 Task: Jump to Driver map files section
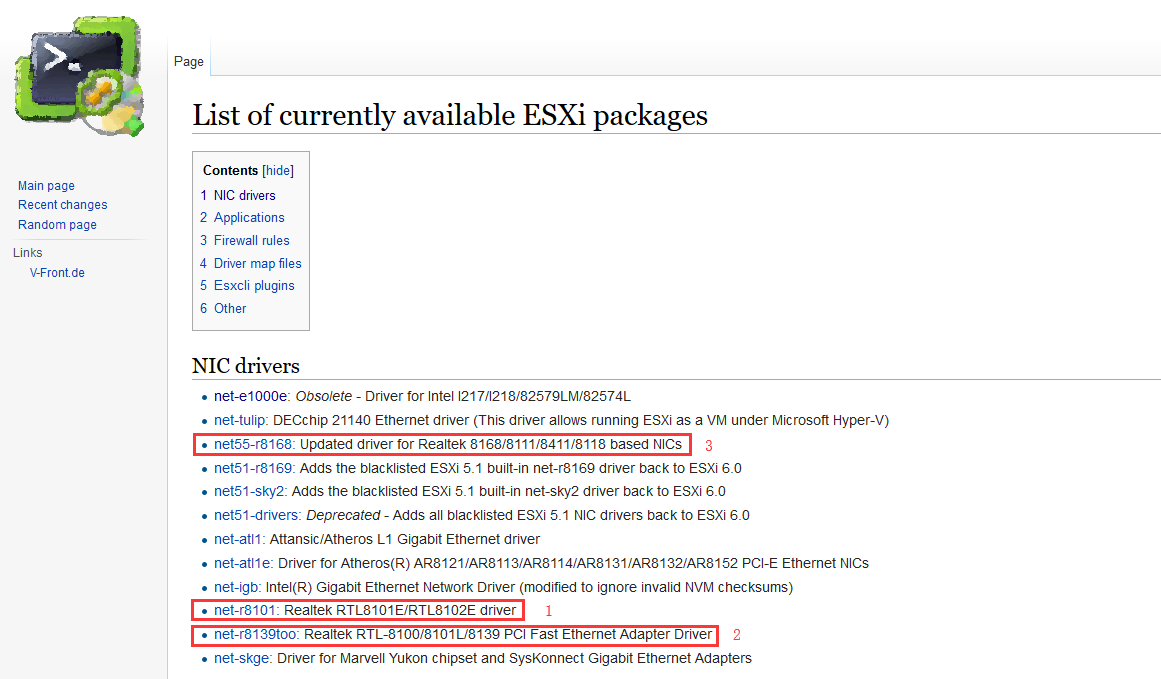tap(257, 263)
